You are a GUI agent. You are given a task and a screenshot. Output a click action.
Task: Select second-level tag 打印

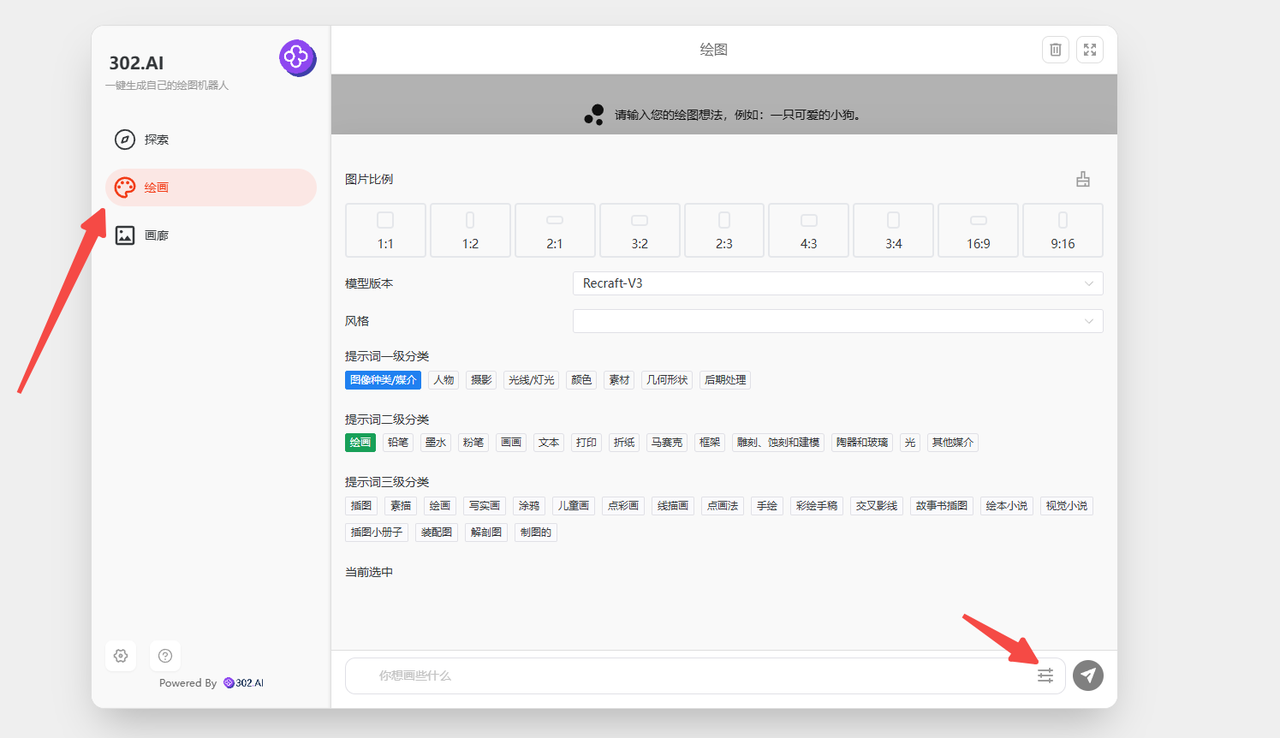coord(587,442)
